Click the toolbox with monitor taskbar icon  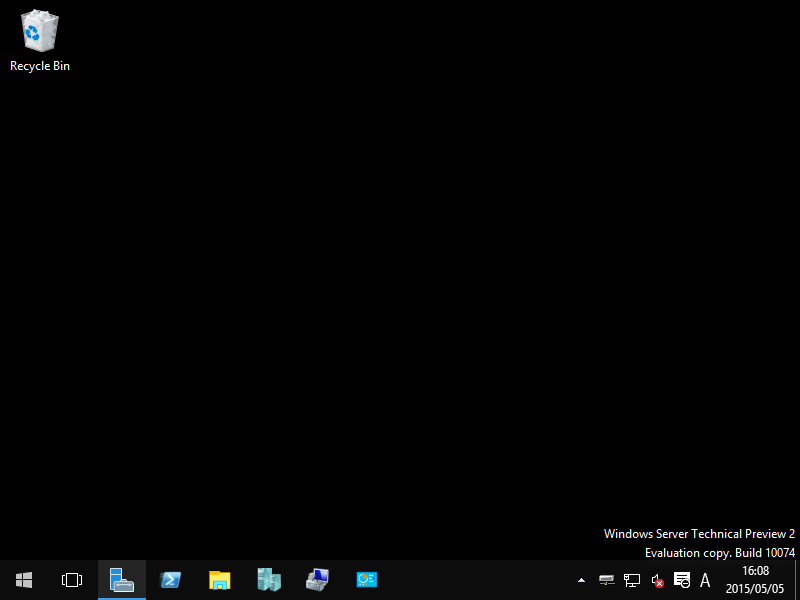tap(318, 580)
